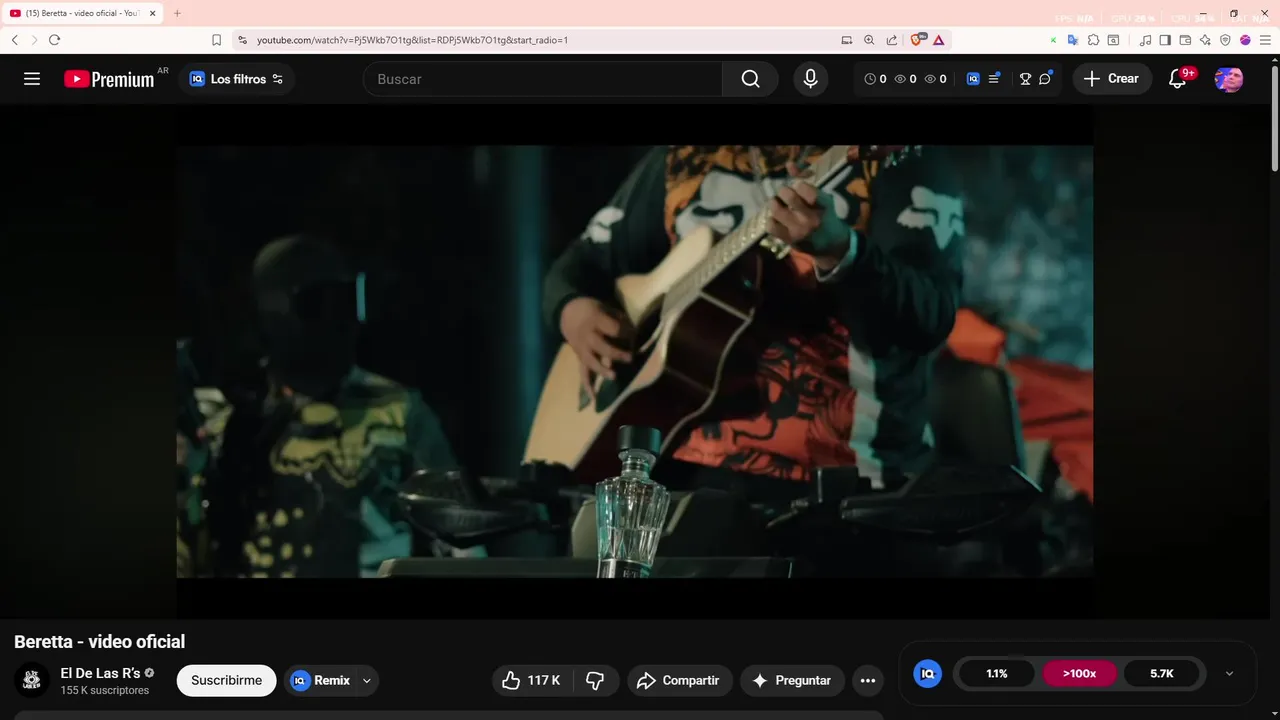Screen dimensions: 1280x720
Task: Click the Compartir share button
Action: coord(680,680)
